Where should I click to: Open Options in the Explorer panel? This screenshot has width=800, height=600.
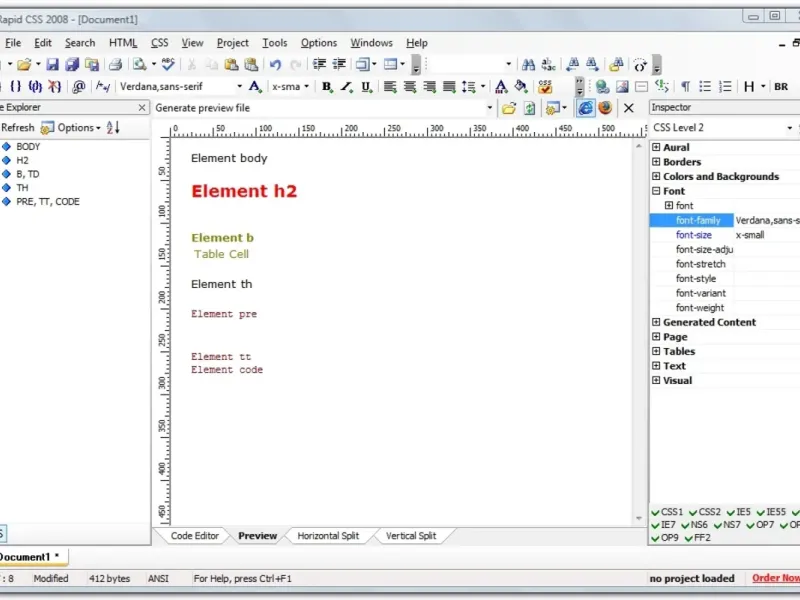pyautogui.click(x=71, y=128)
